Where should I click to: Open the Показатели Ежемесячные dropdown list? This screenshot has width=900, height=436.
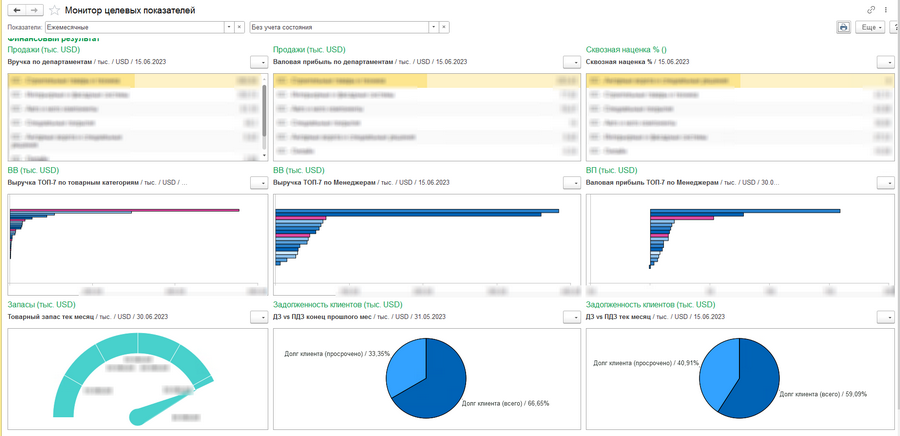230,27
